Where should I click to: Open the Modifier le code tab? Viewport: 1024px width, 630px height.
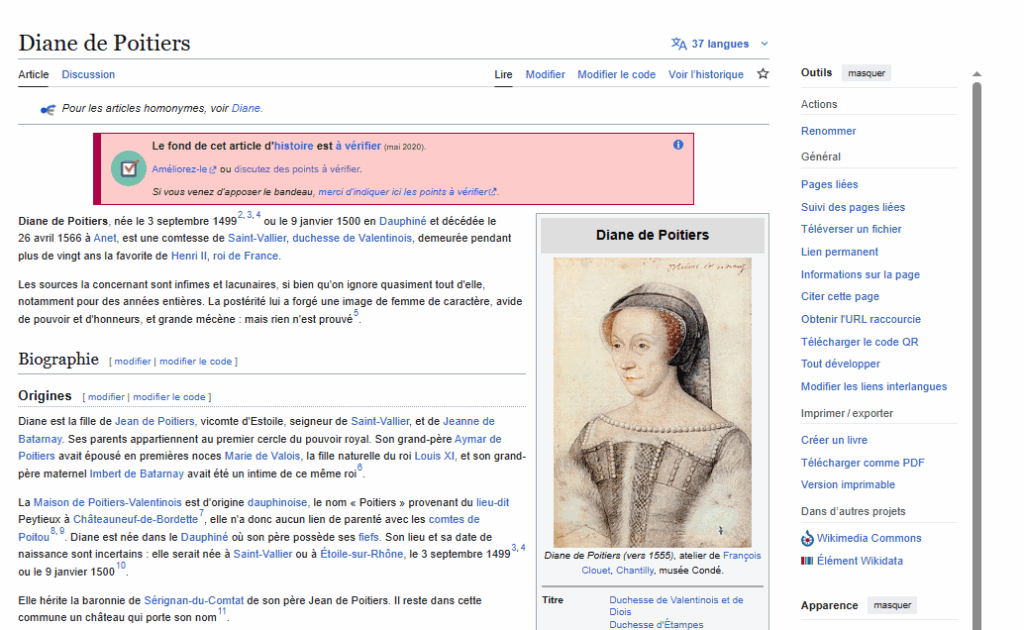click(616, 74)
